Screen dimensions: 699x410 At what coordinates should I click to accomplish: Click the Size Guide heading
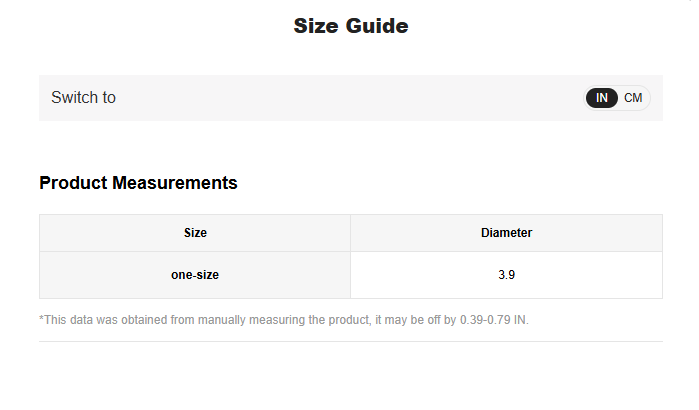coord(350,26)
